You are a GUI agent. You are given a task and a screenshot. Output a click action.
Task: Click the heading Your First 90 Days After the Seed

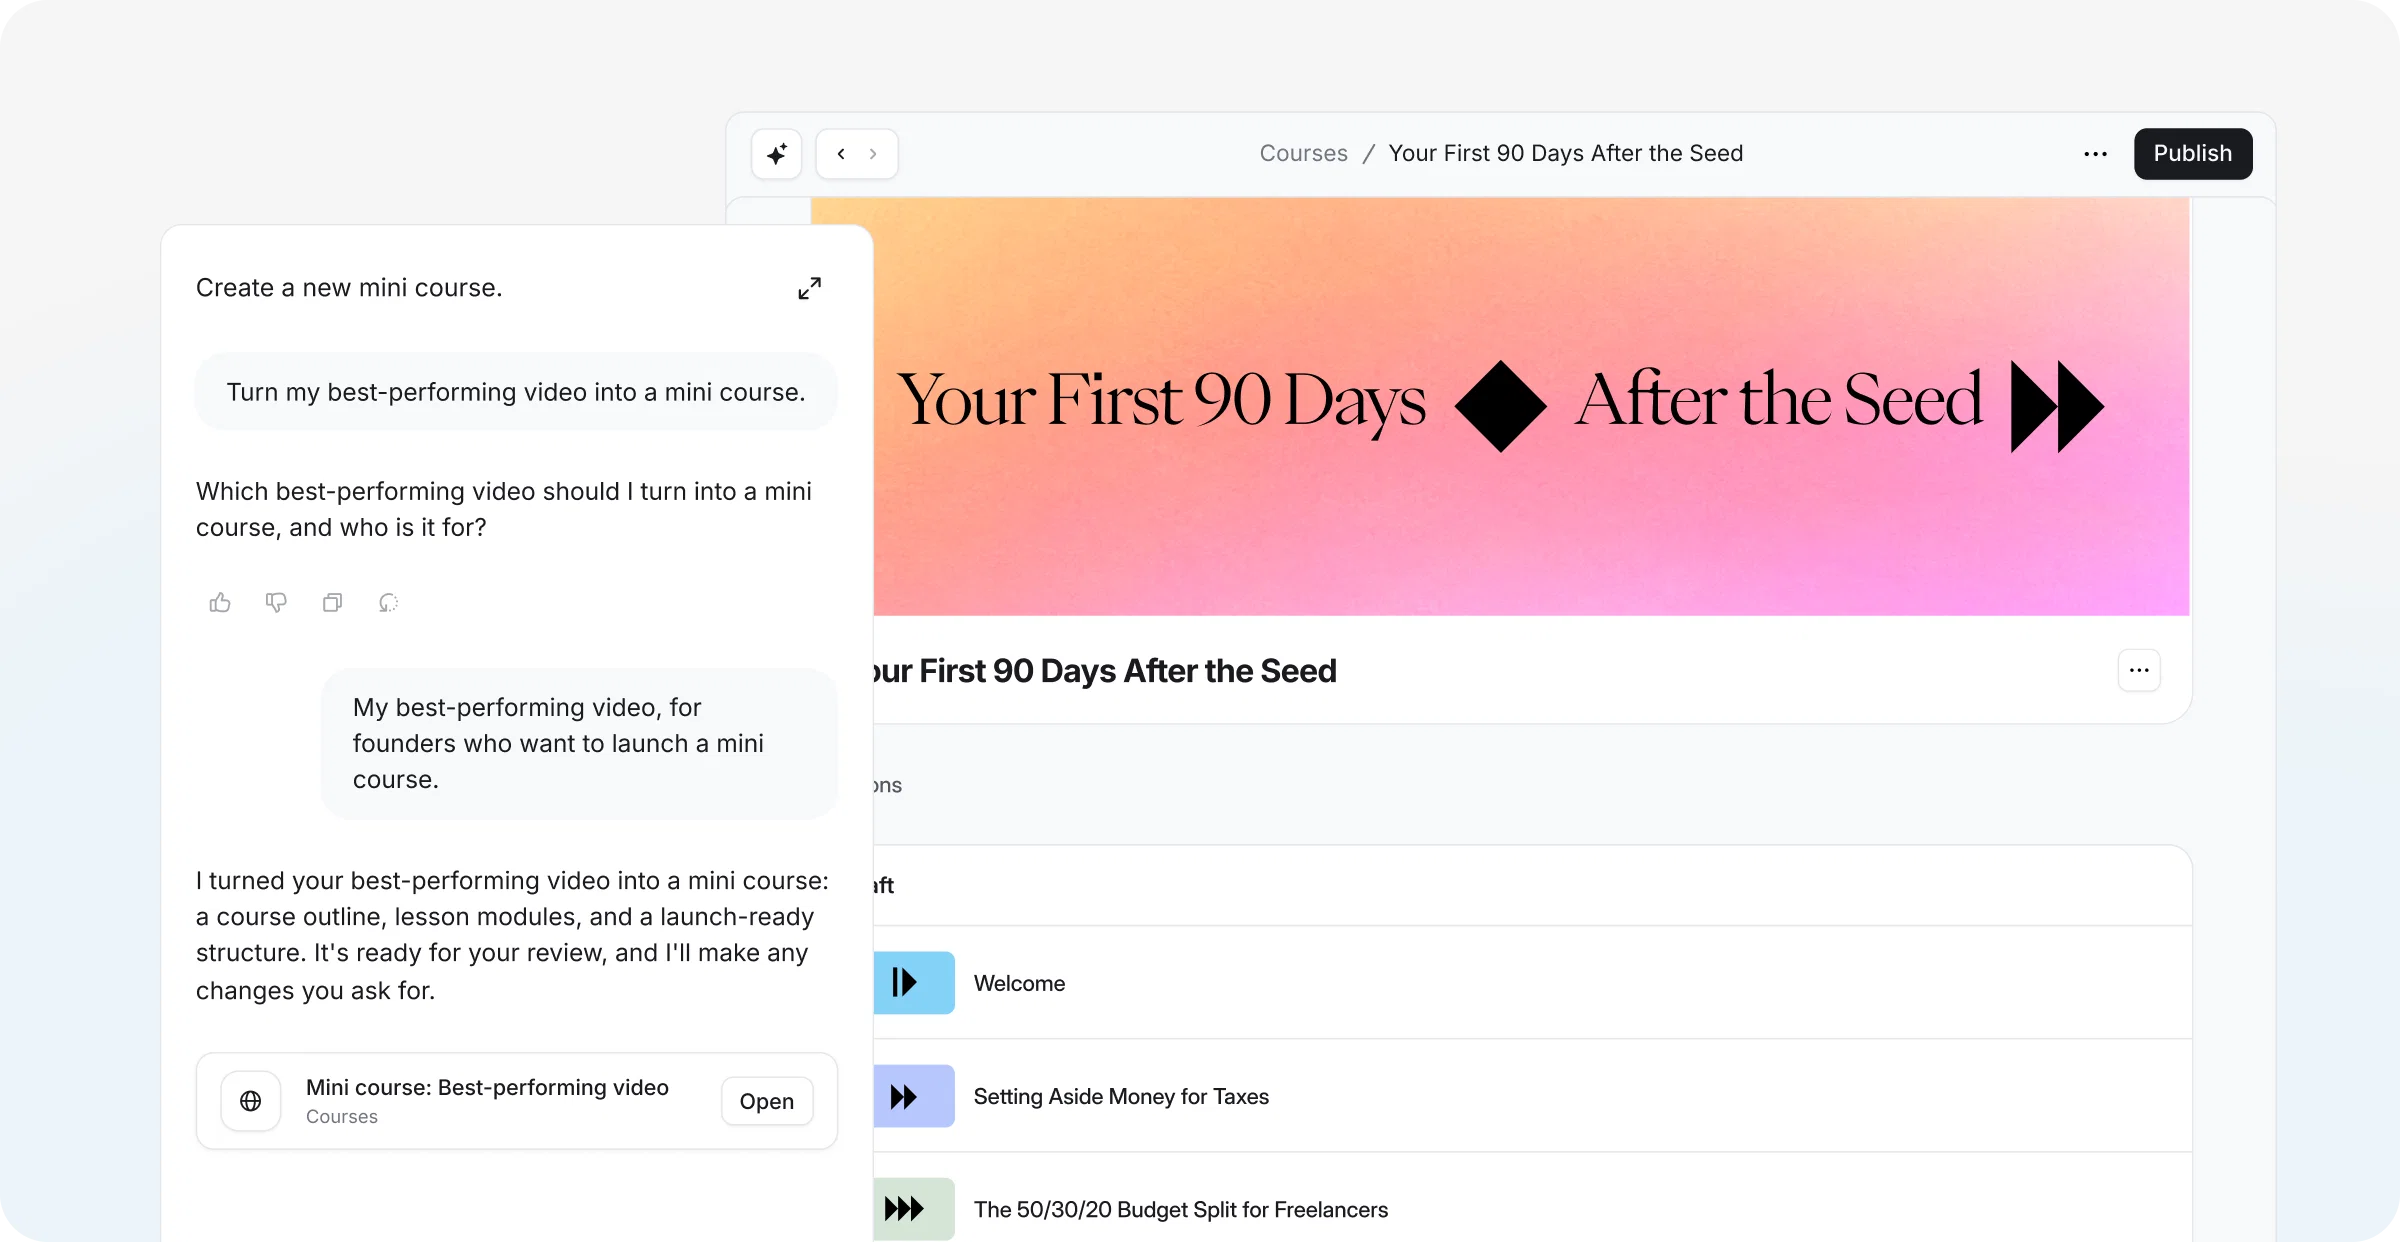coord(1104,671)
